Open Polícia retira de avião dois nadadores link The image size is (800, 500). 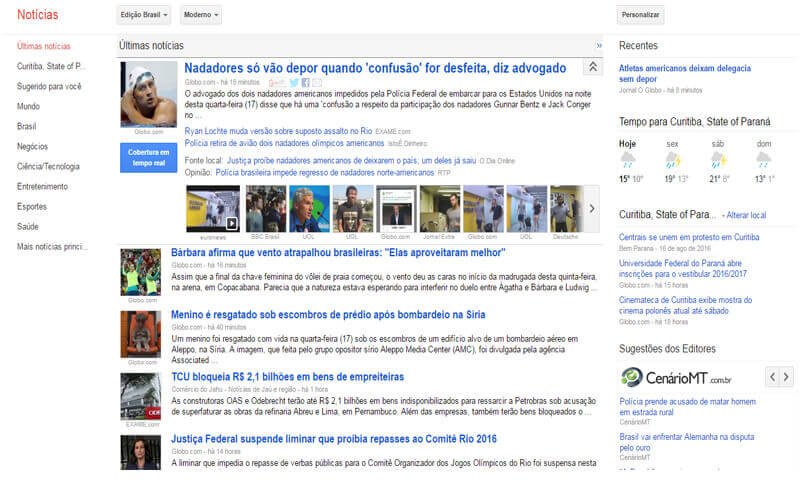click(284, 143)
